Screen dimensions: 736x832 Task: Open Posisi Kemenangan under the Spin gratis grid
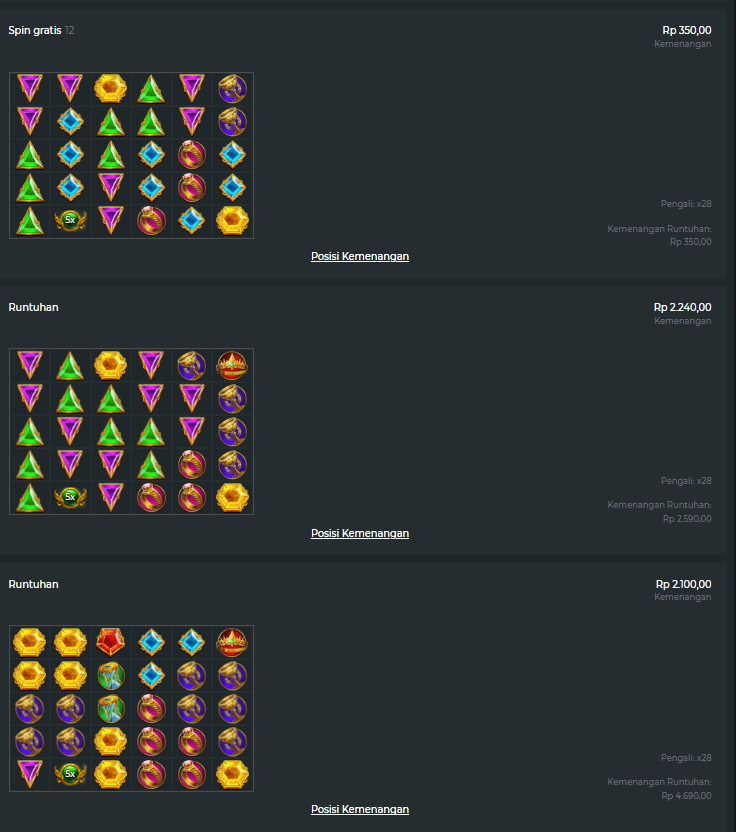(x=360, y=256)
